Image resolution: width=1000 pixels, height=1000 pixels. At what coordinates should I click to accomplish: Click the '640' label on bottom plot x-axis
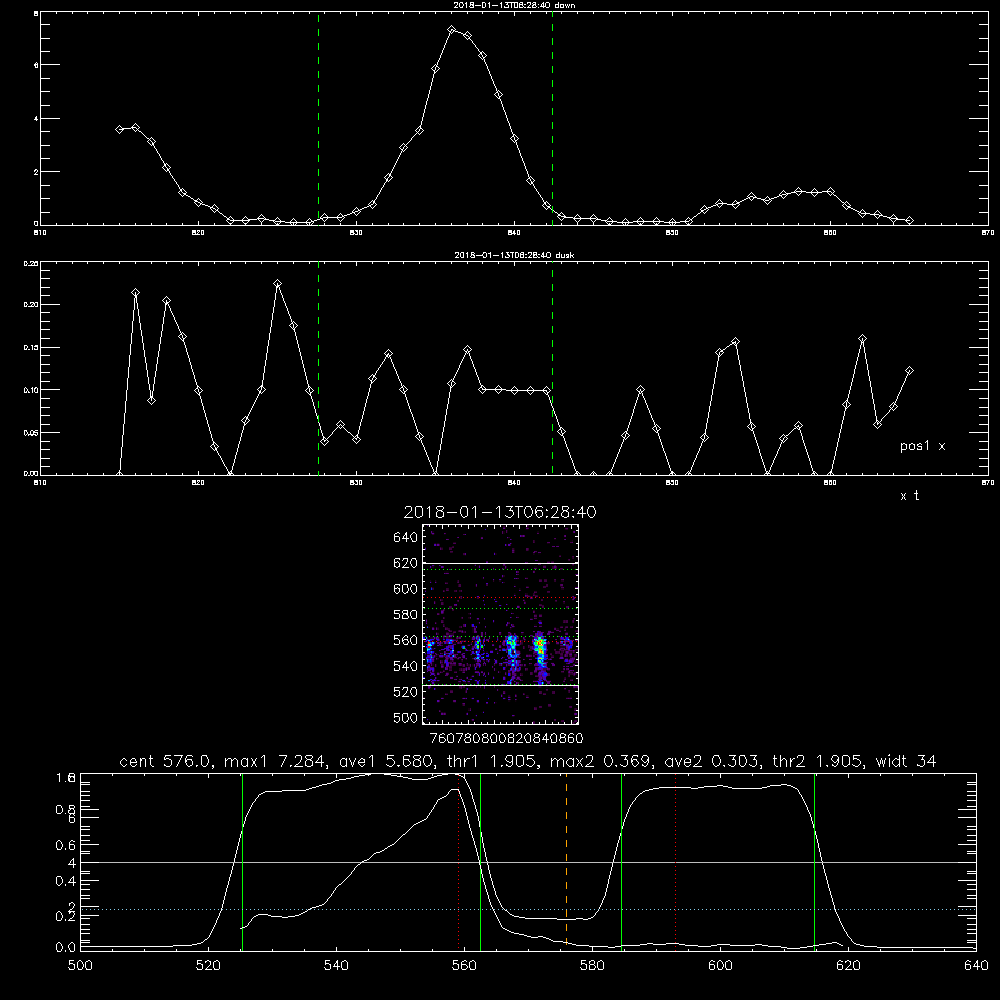pos(976,966)
